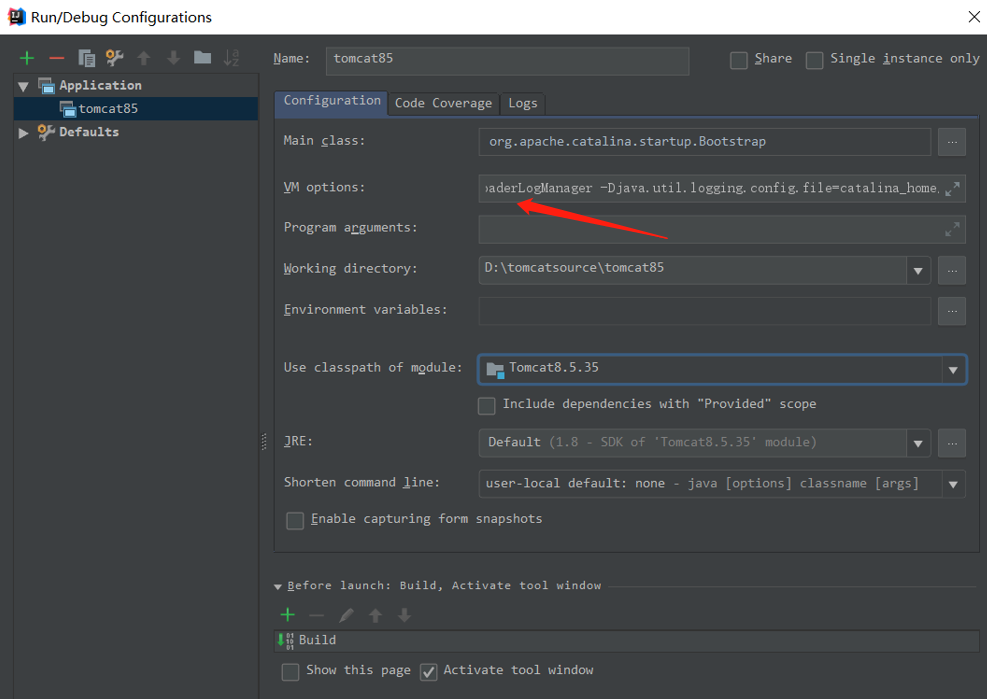Click the Main class input field
Image resolution: width=987 pixels, height=699 pixels.
pos(704,142)
